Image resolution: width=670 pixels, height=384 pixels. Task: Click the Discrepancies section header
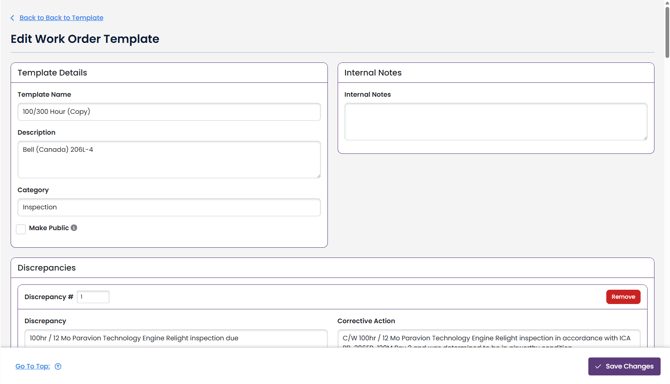click(47, 268)
